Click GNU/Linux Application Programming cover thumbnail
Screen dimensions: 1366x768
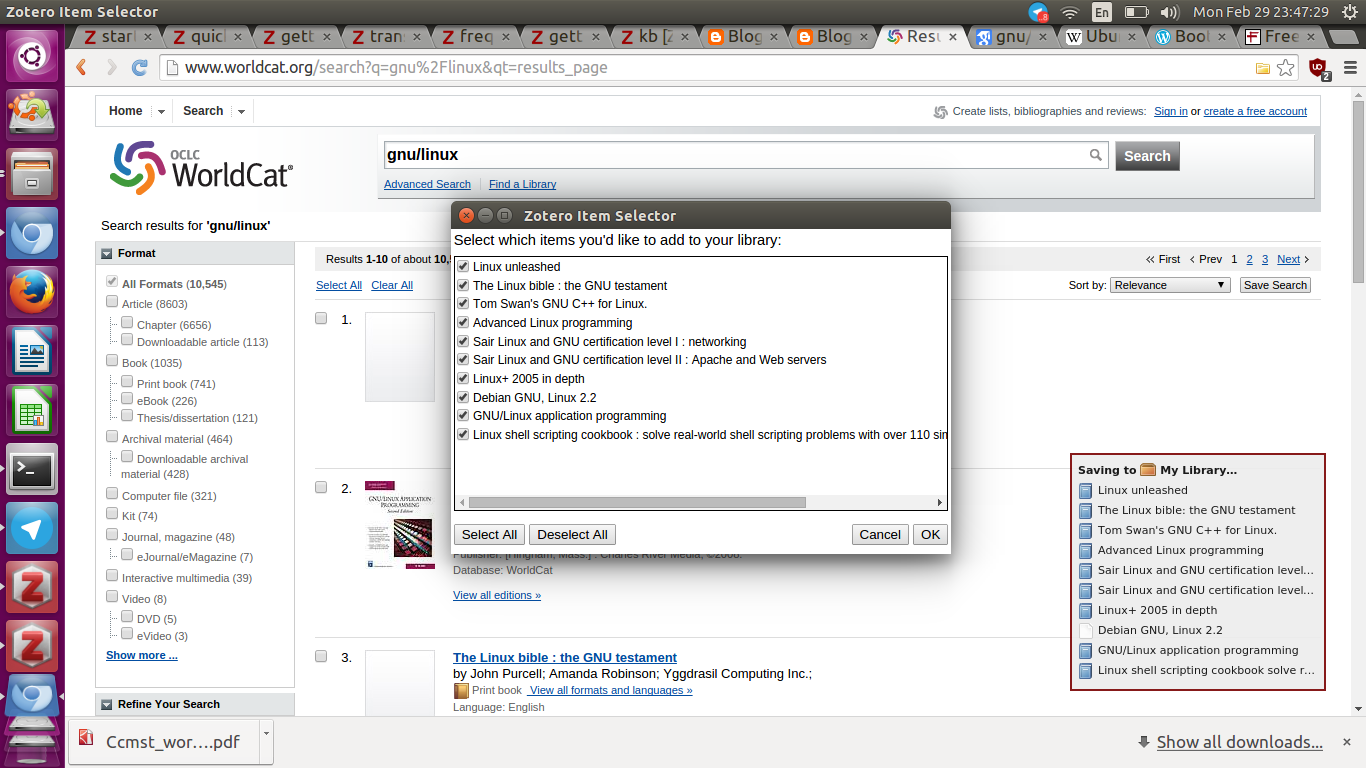click(399, 525)
